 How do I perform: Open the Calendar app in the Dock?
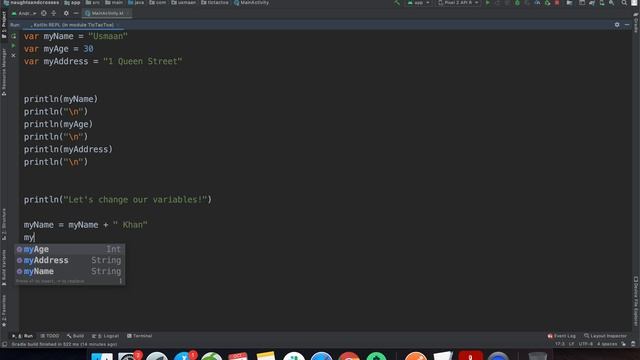[238, 356]
